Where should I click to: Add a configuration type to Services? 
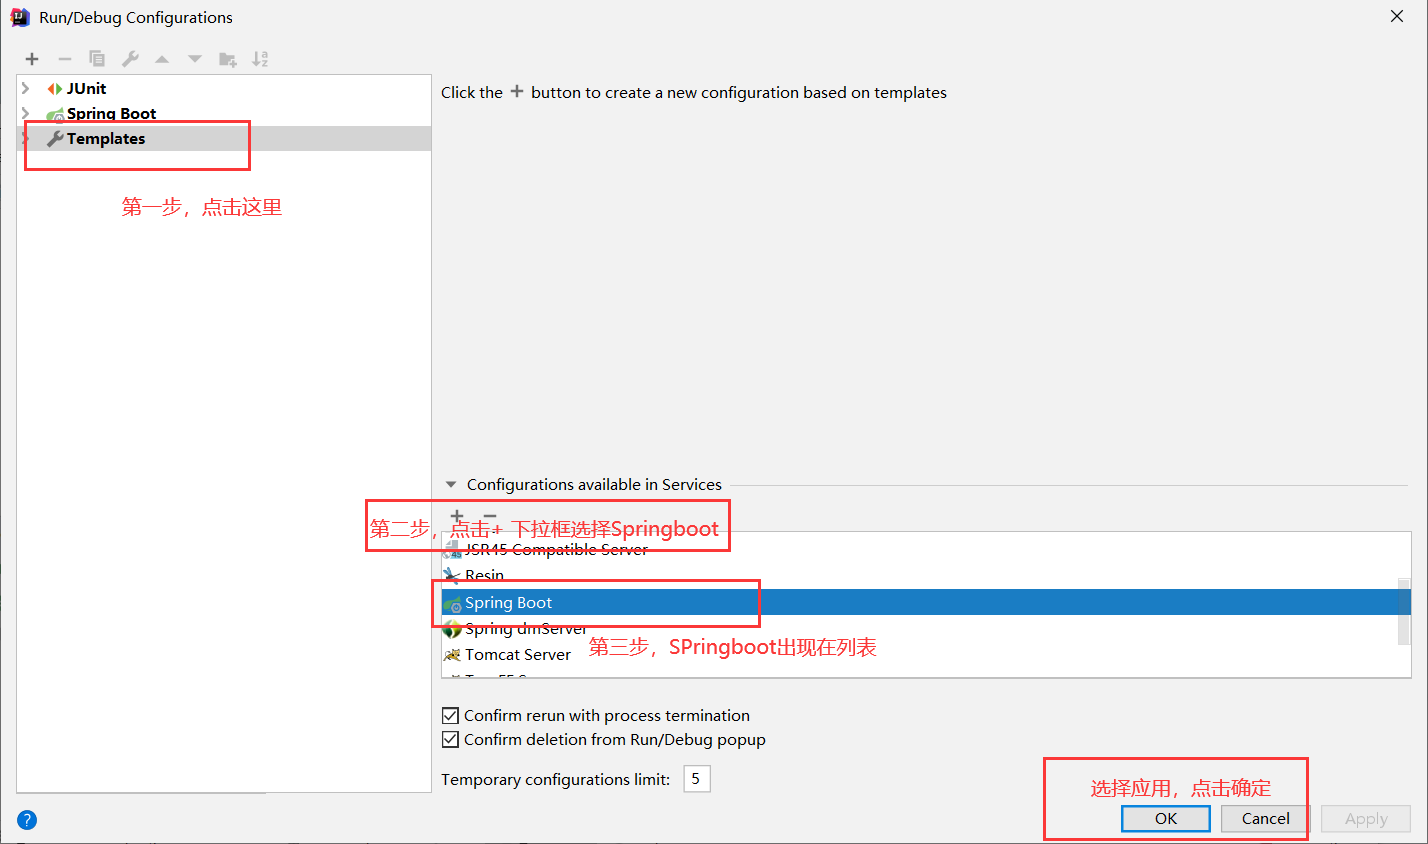457,517
